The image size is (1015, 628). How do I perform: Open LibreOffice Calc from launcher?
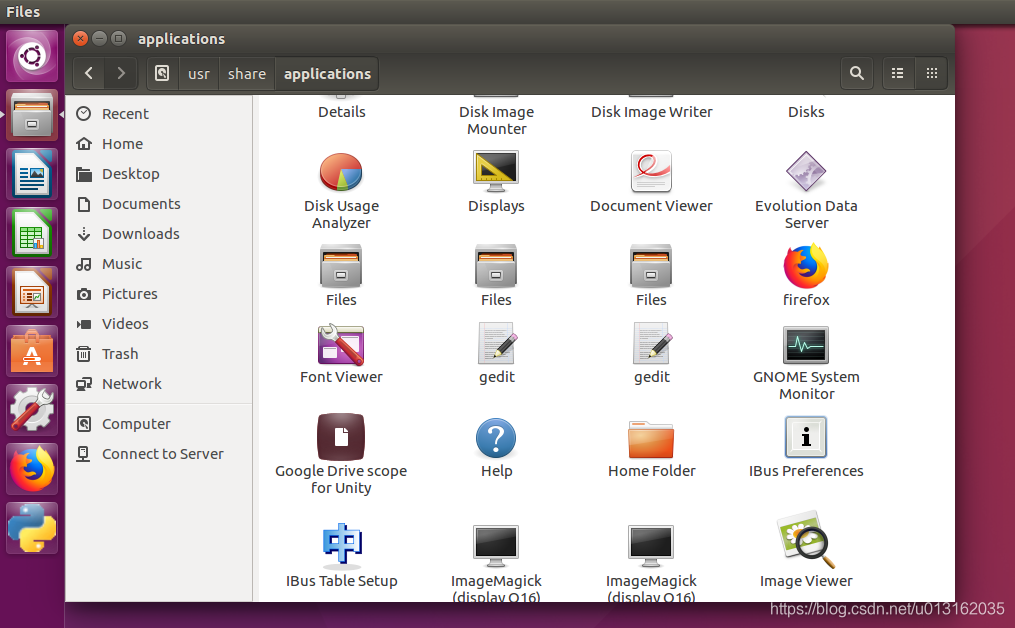coord(32,233)
